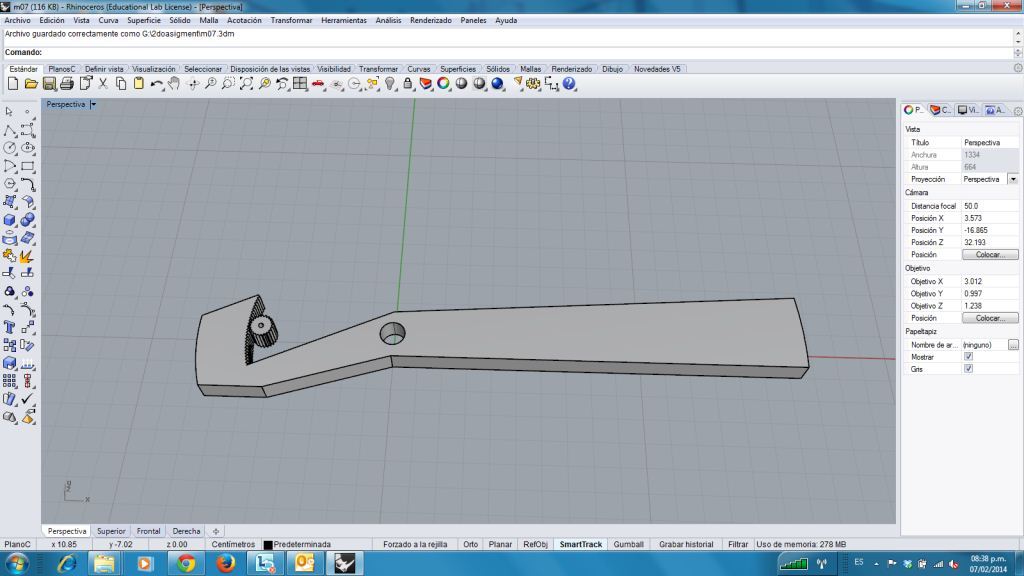The width and height of the screenshot is (1024, 576).
Task: Open the Archivo menu
Action: click(18, 20)
